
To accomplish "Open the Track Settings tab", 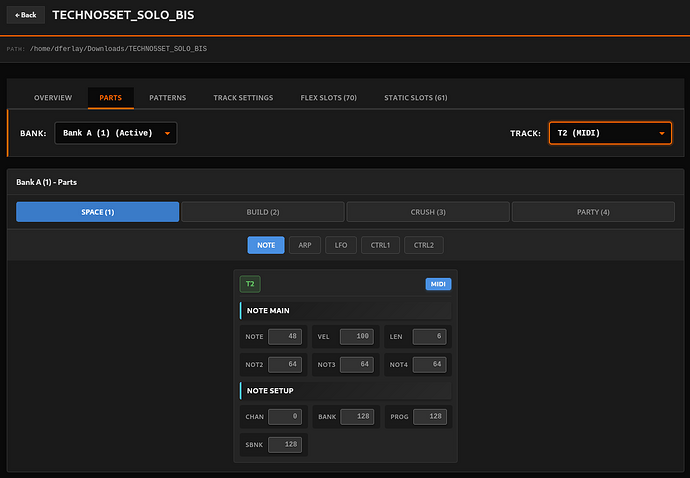I will (x=243, y=98).
